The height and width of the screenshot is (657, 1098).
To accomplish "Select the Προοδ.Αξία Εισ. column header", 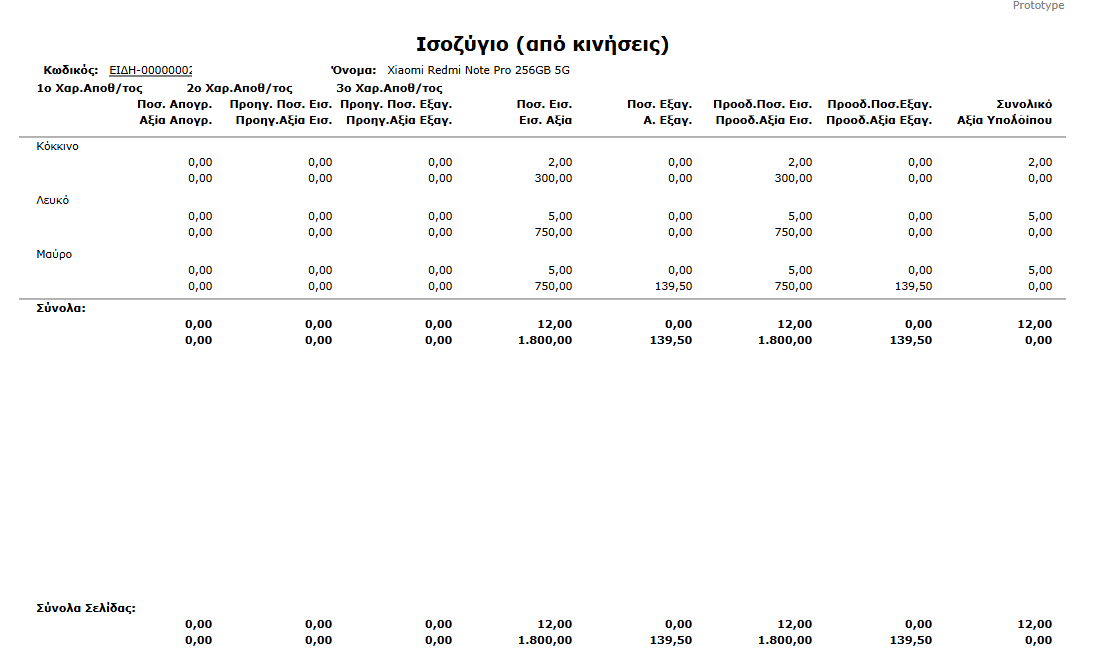I will coord(764,120).
